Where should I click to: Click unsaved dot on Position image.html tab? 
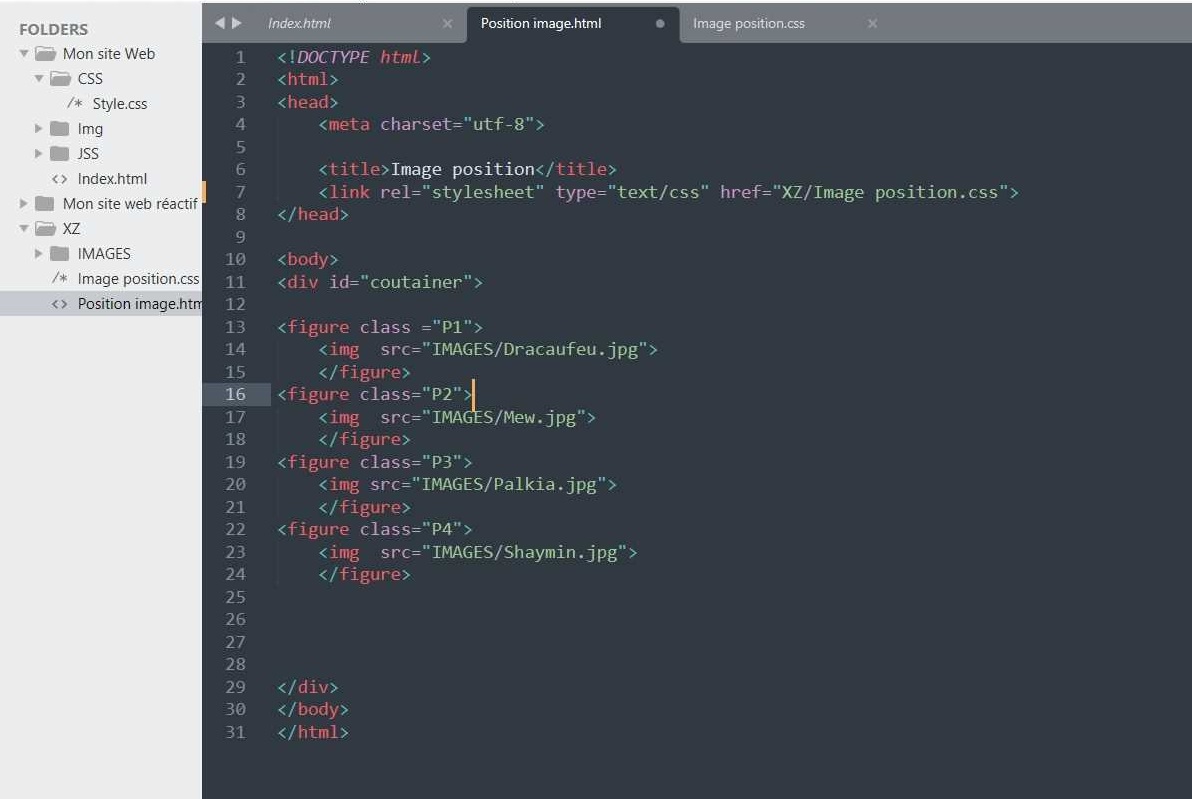(660, 24)
